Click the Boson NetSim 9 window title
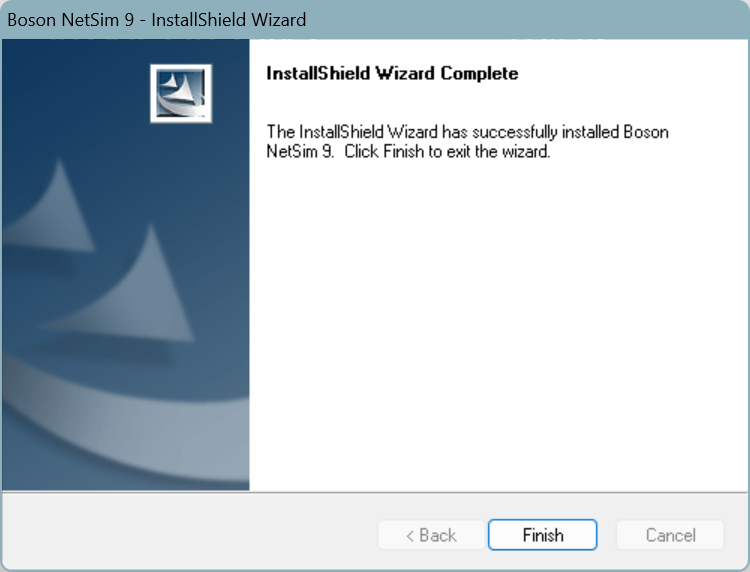This screenshot has height=572, width=750. (x=156, y=20)
